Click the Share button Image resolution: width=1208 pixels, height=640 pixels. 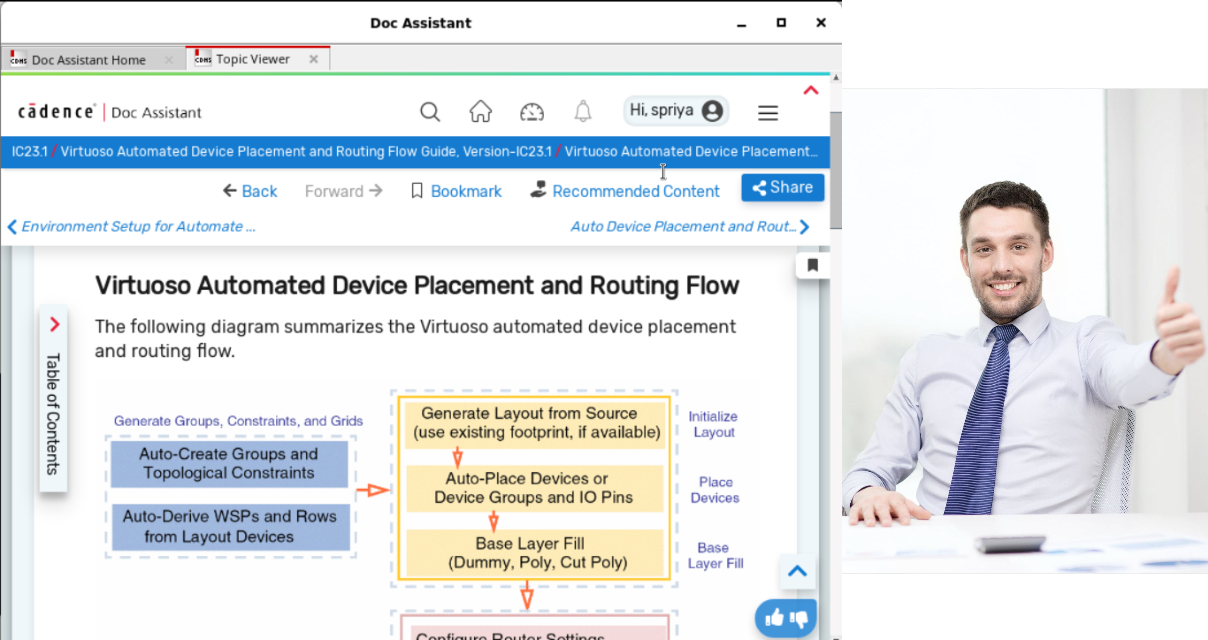pos(782,187)
